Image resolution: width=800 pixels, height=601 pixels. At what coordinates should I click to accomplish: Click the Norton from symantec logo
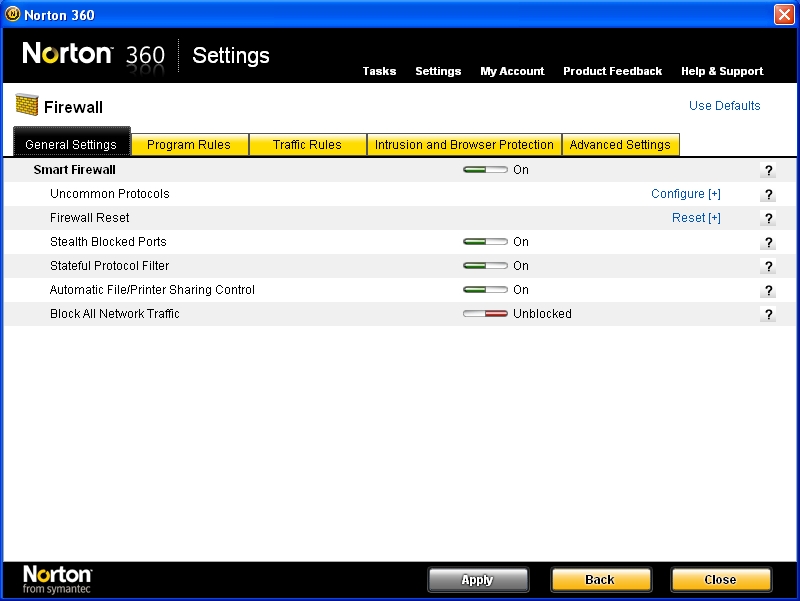click(x=57, y=579)
